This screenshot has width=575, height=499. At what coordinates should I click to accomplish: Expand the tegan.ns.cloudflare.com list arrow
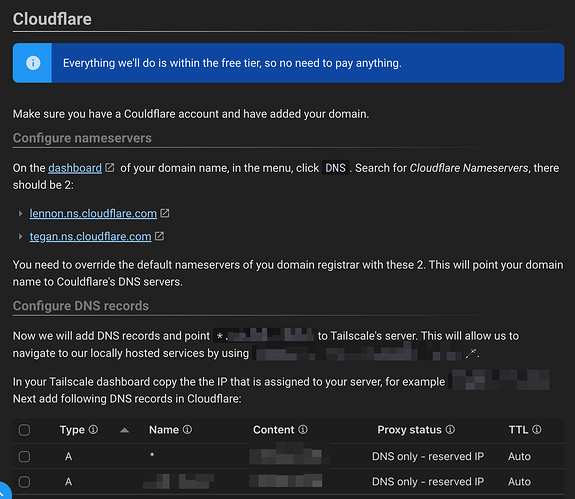(x=21, y=236)
